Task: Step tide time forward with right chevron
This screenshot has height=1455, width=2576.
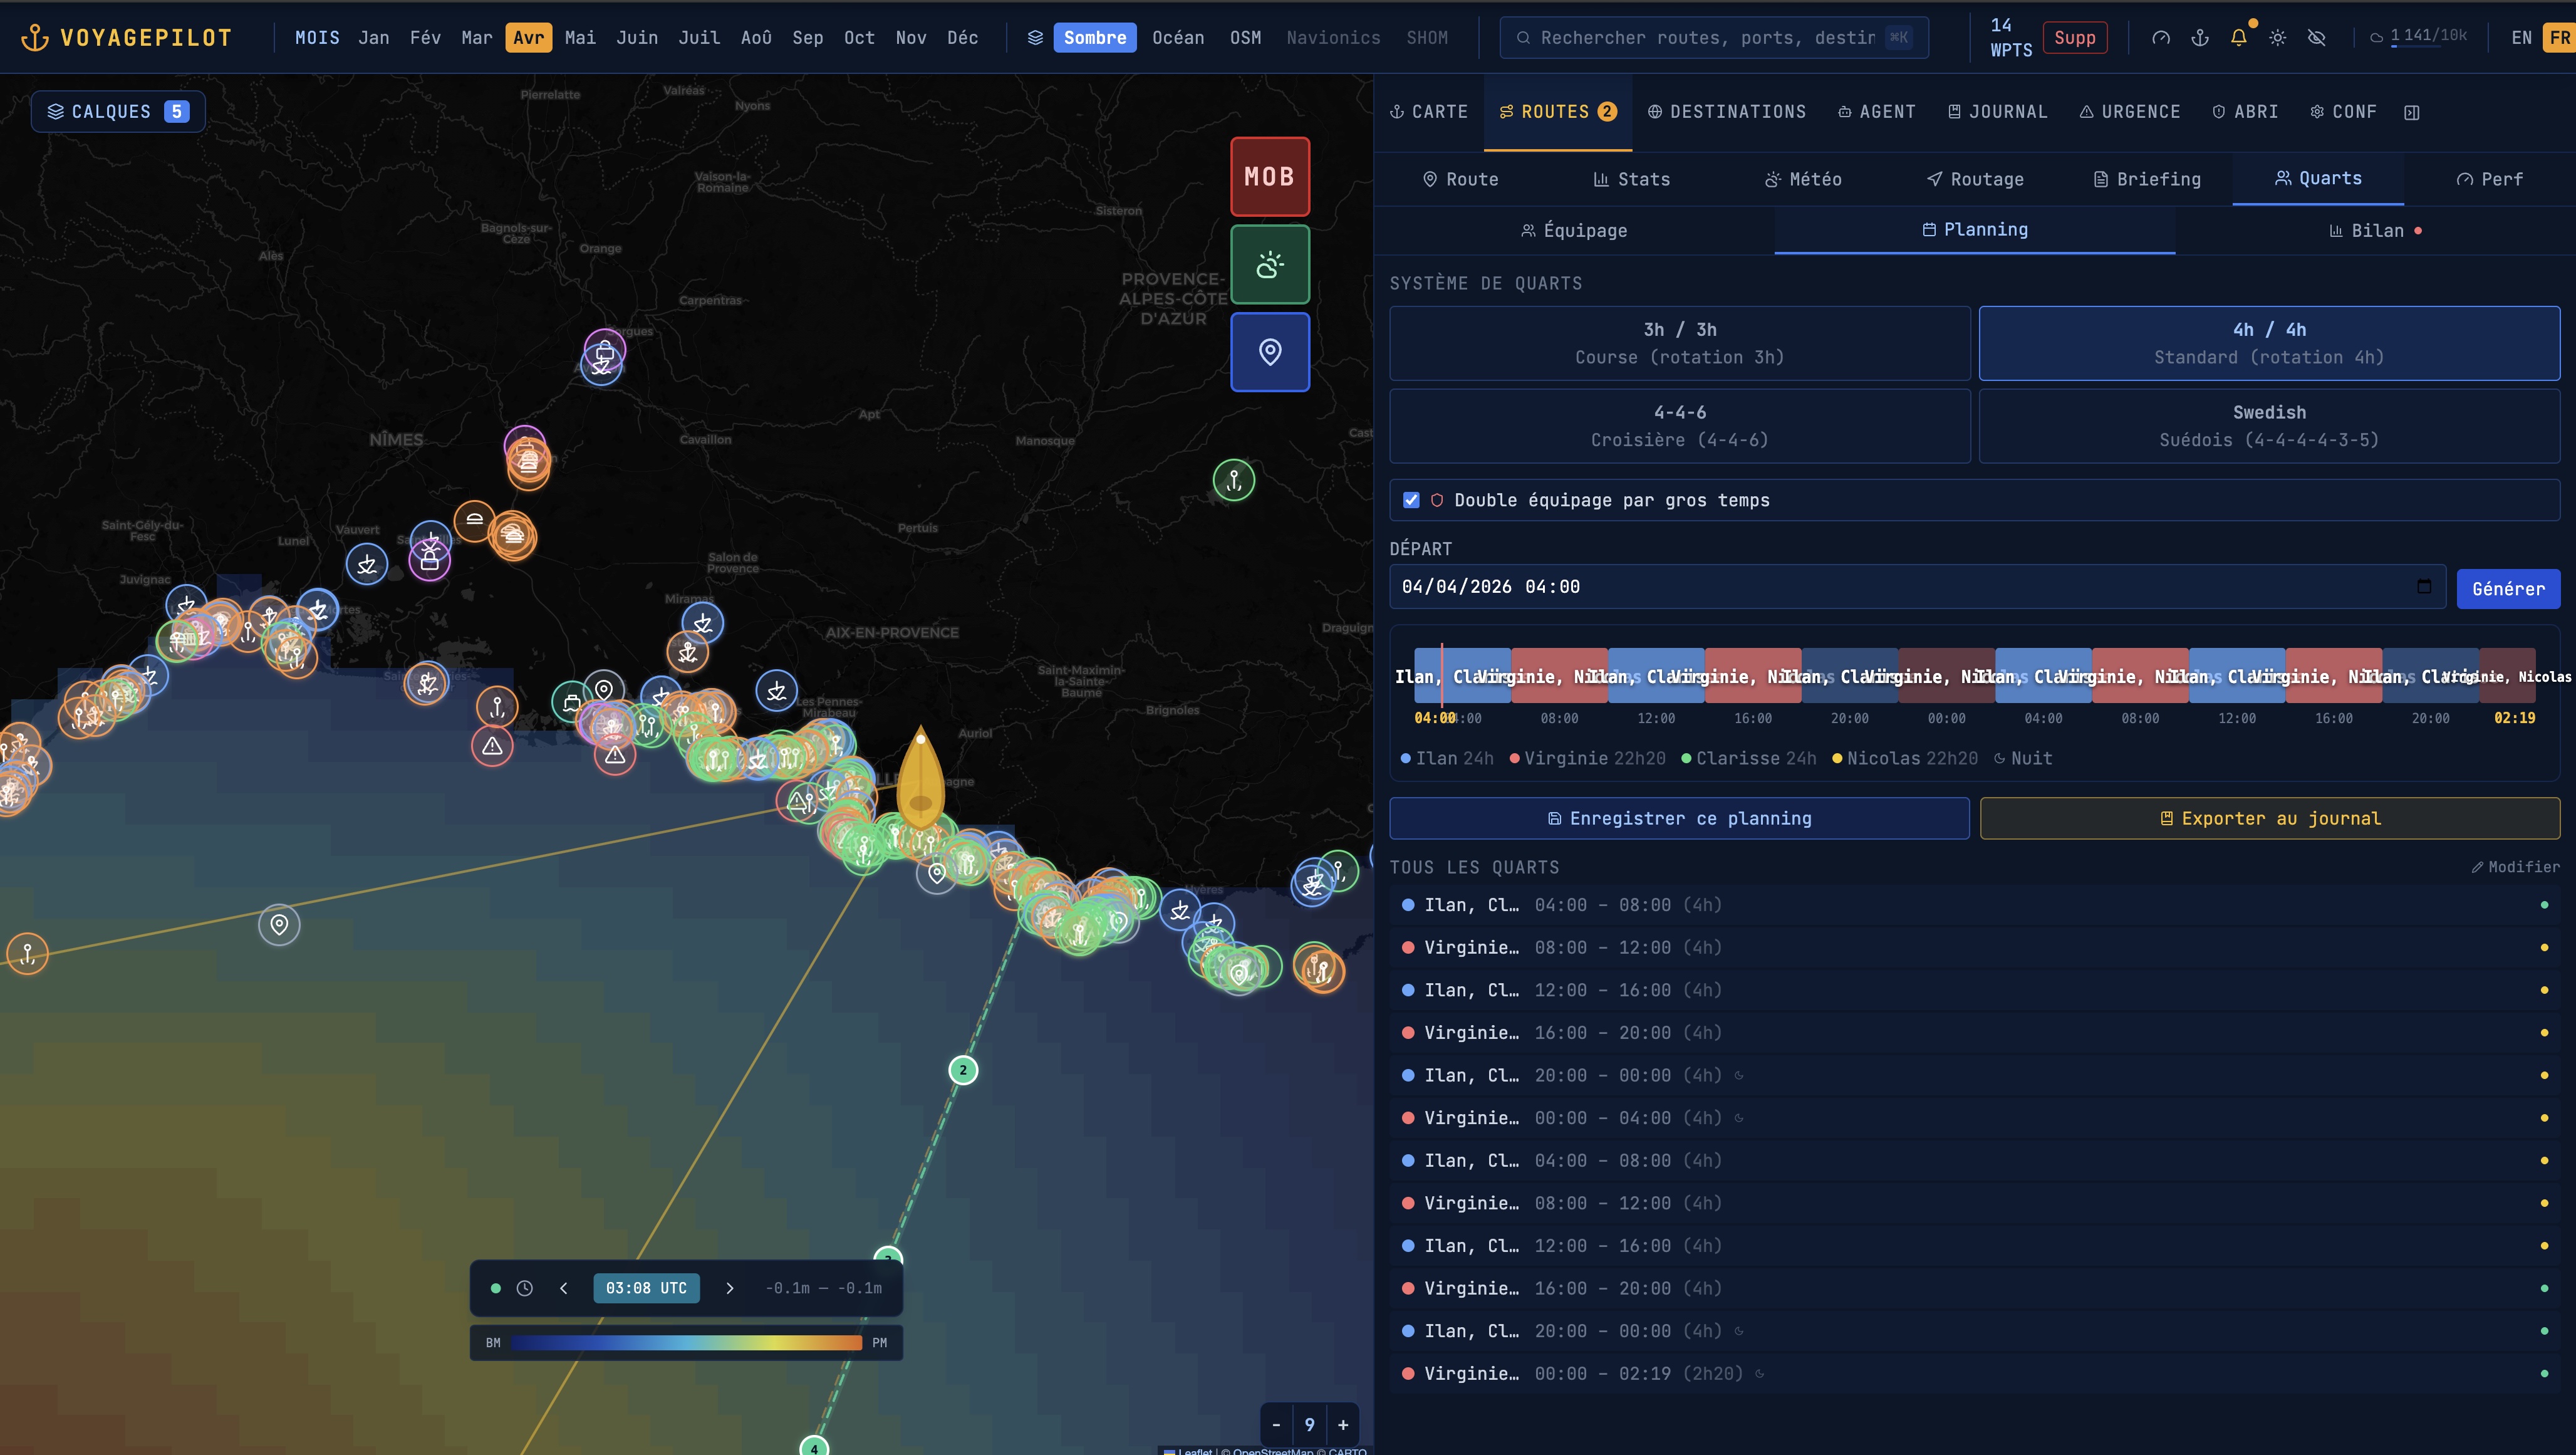Action: pyautogui.click(x=729, y=1288)
